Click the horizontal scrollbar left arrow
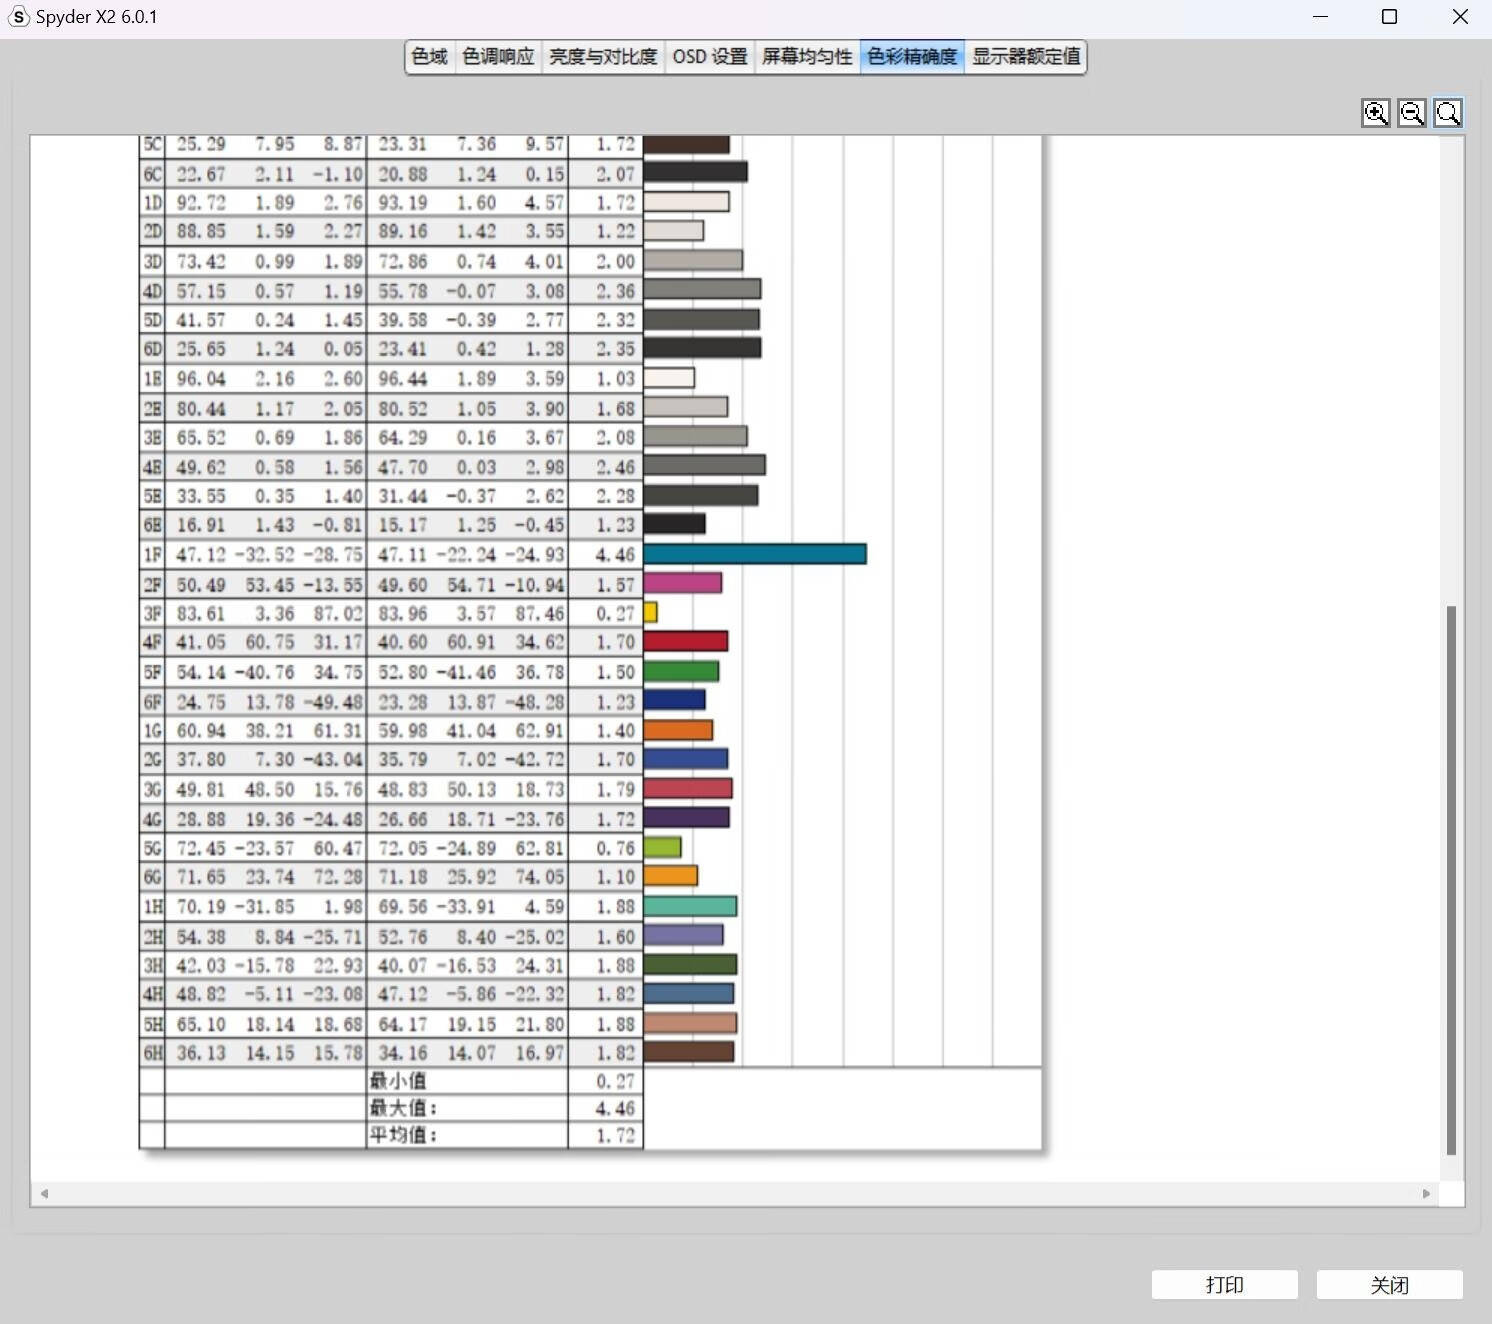The width and height of the screenshot is (1492, 1324). [x=44, y=1193]
